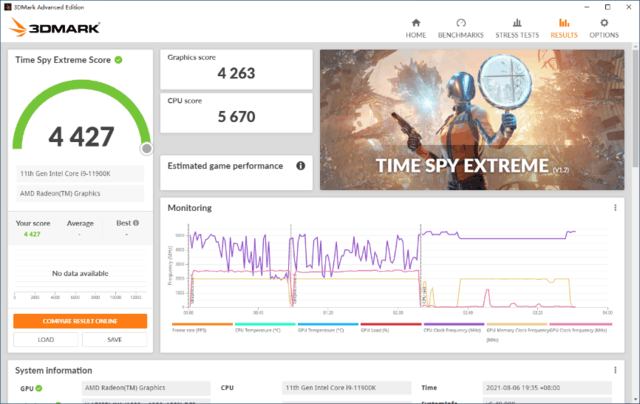The width and height of the screenshot is (640, 404).
Task: Go to the HOME tab
Action: pyautogui.click(x=416, y=29)
